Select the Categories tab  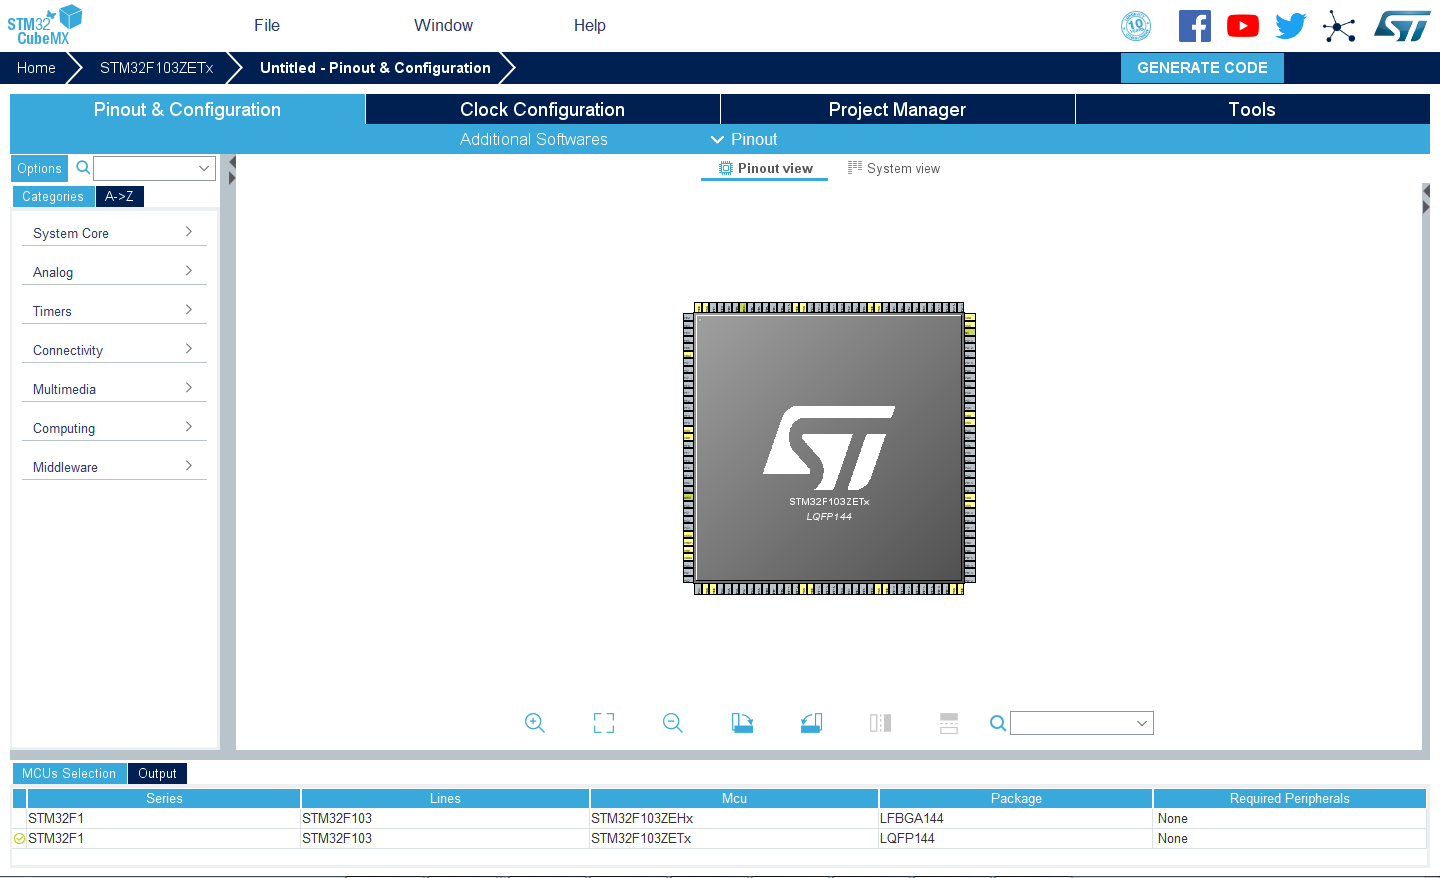pyautogui.click(x=53, y=196)
